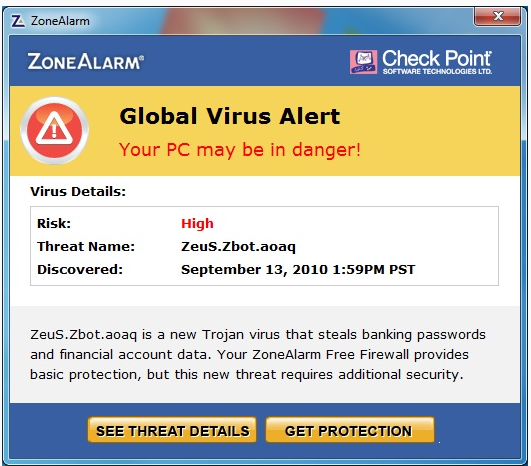The height and width of the screenshot is (466, 531).
Task: Click the September 13, 2010 discovered date
Action: [298, 270]
